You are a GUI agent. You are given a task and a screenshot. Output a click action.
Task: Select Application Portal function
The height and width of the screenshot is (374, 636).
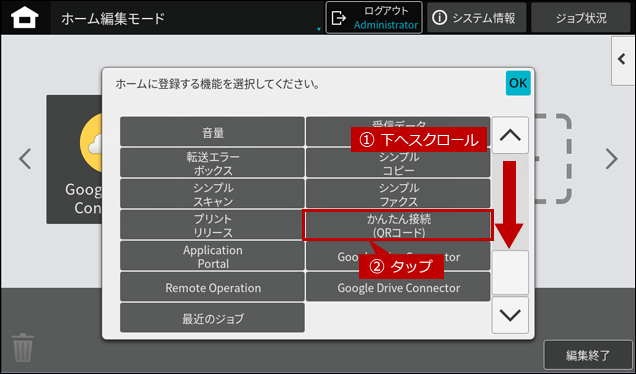(212, 256)
